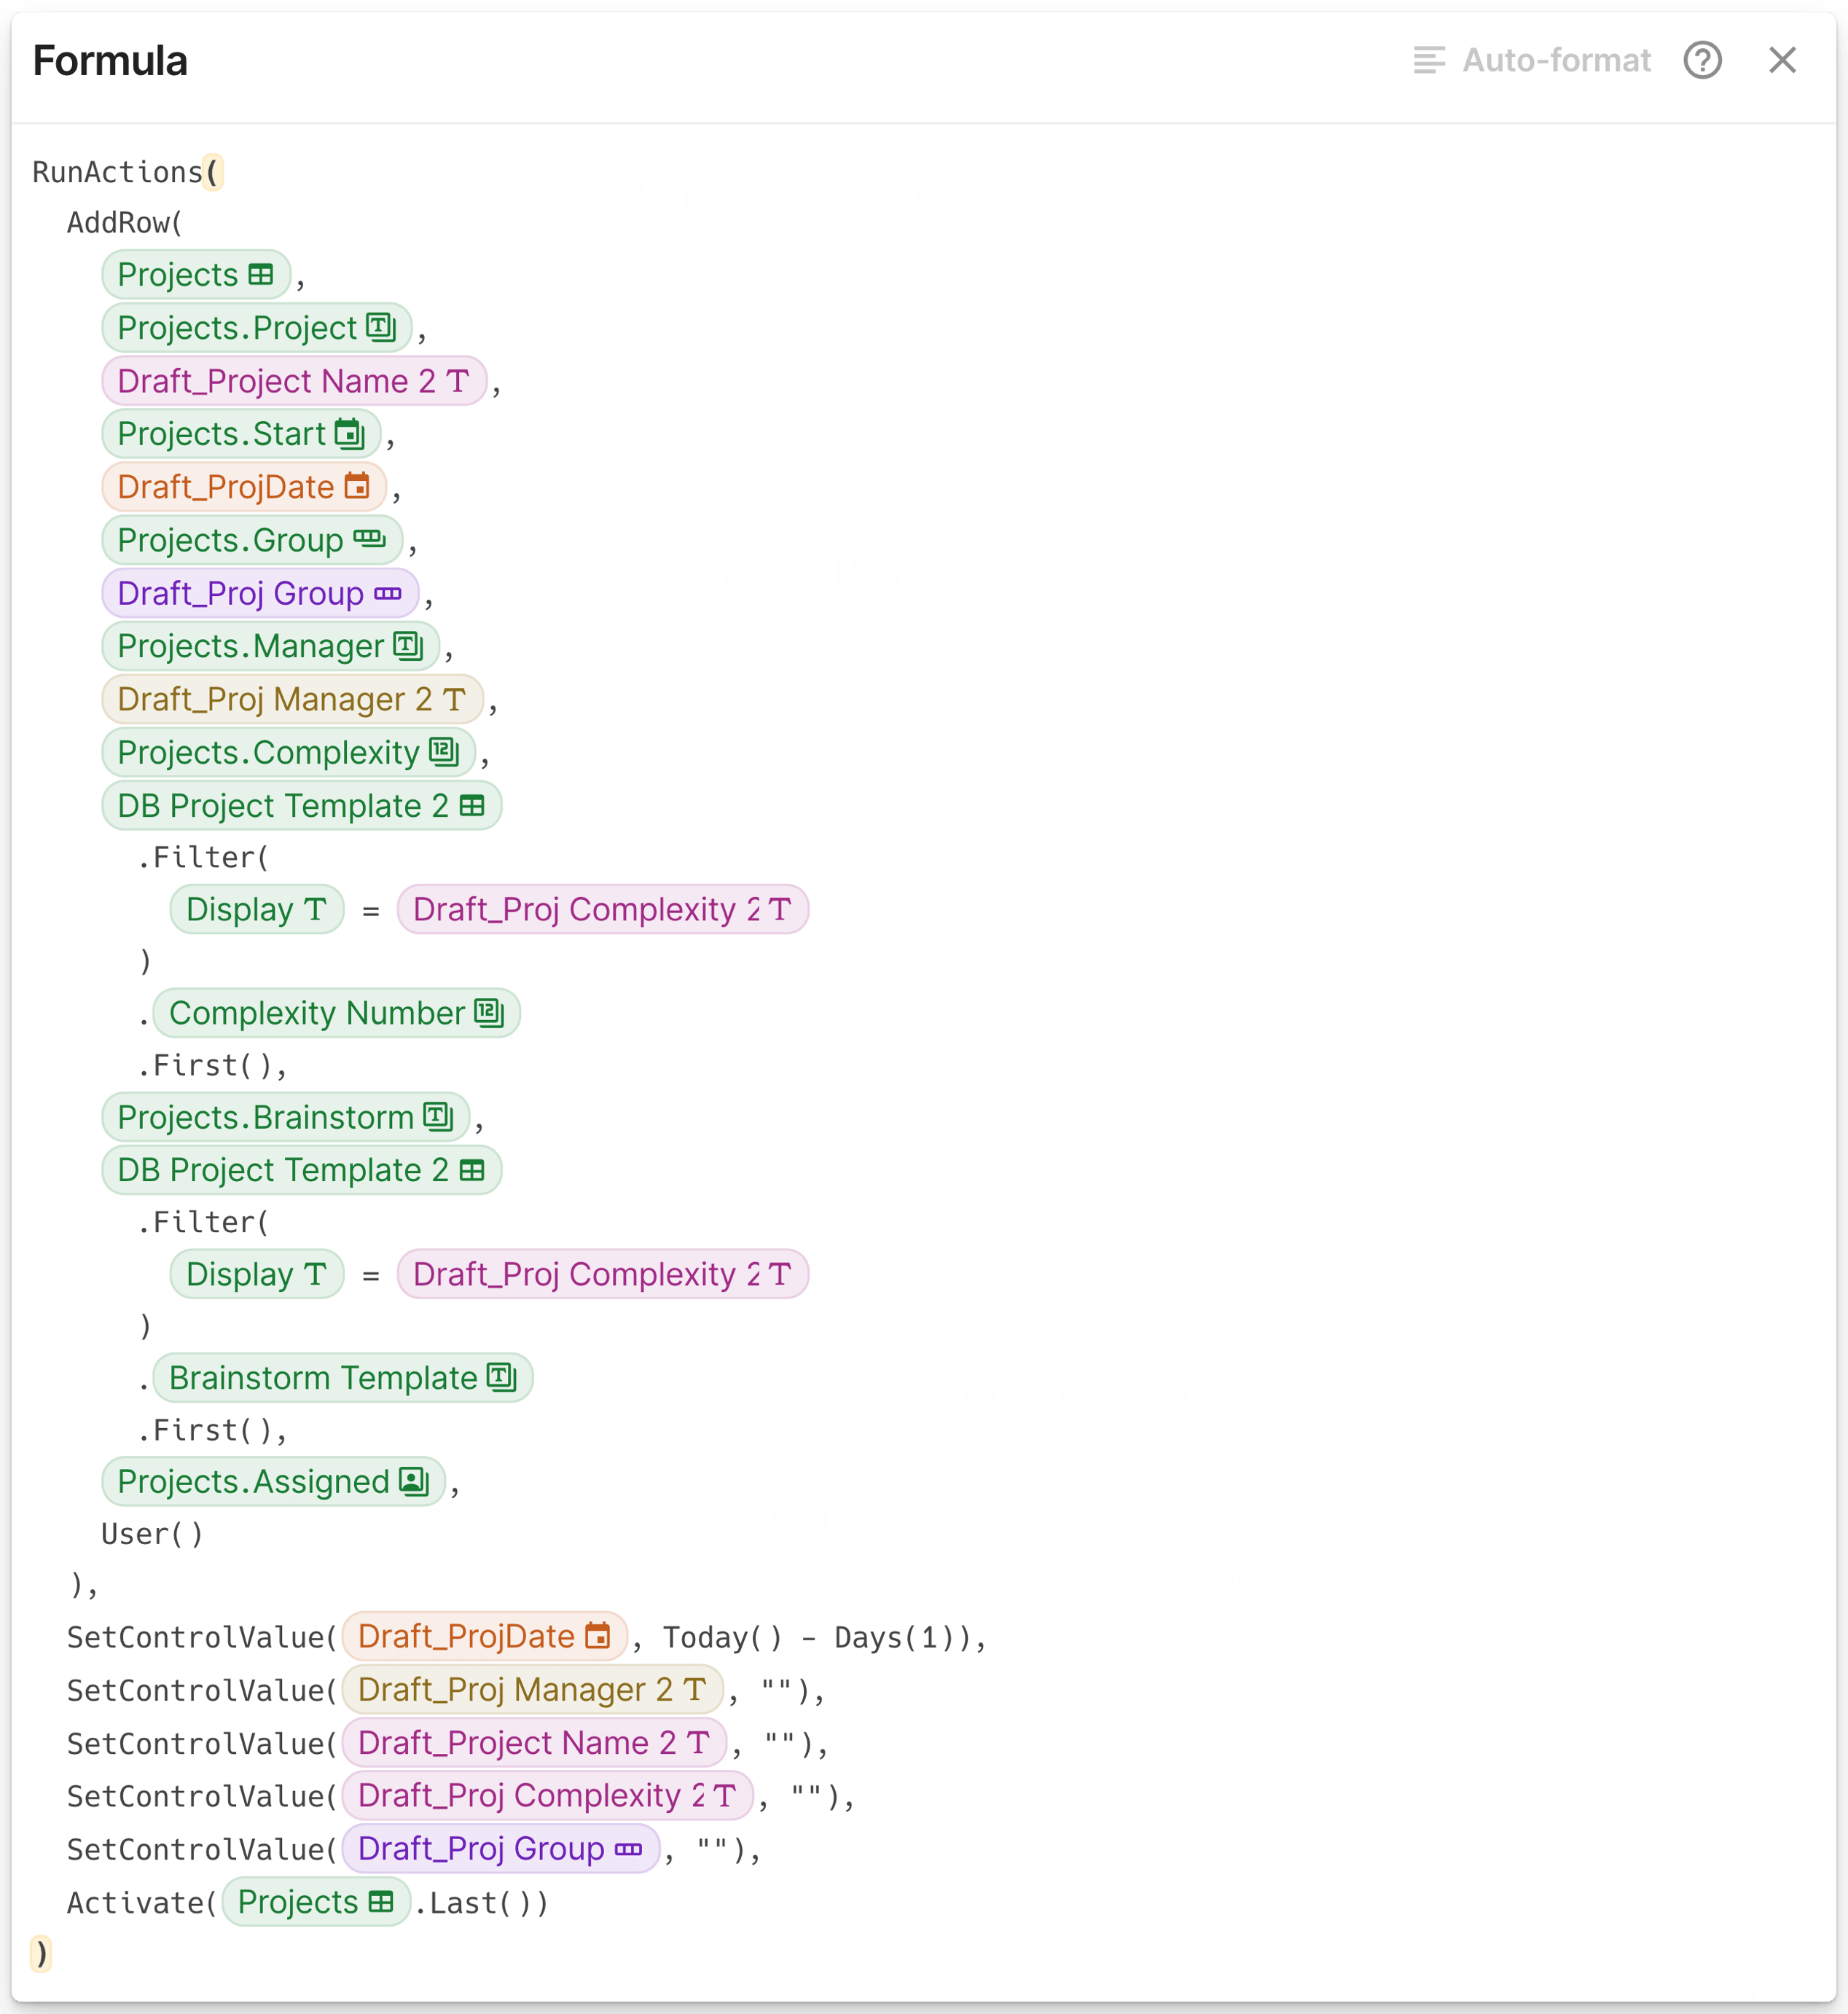The height and width of the screenshot is (2014, 1848).
Task: Click the calendar icon on Projects.Start
Action: pos(349,434)
